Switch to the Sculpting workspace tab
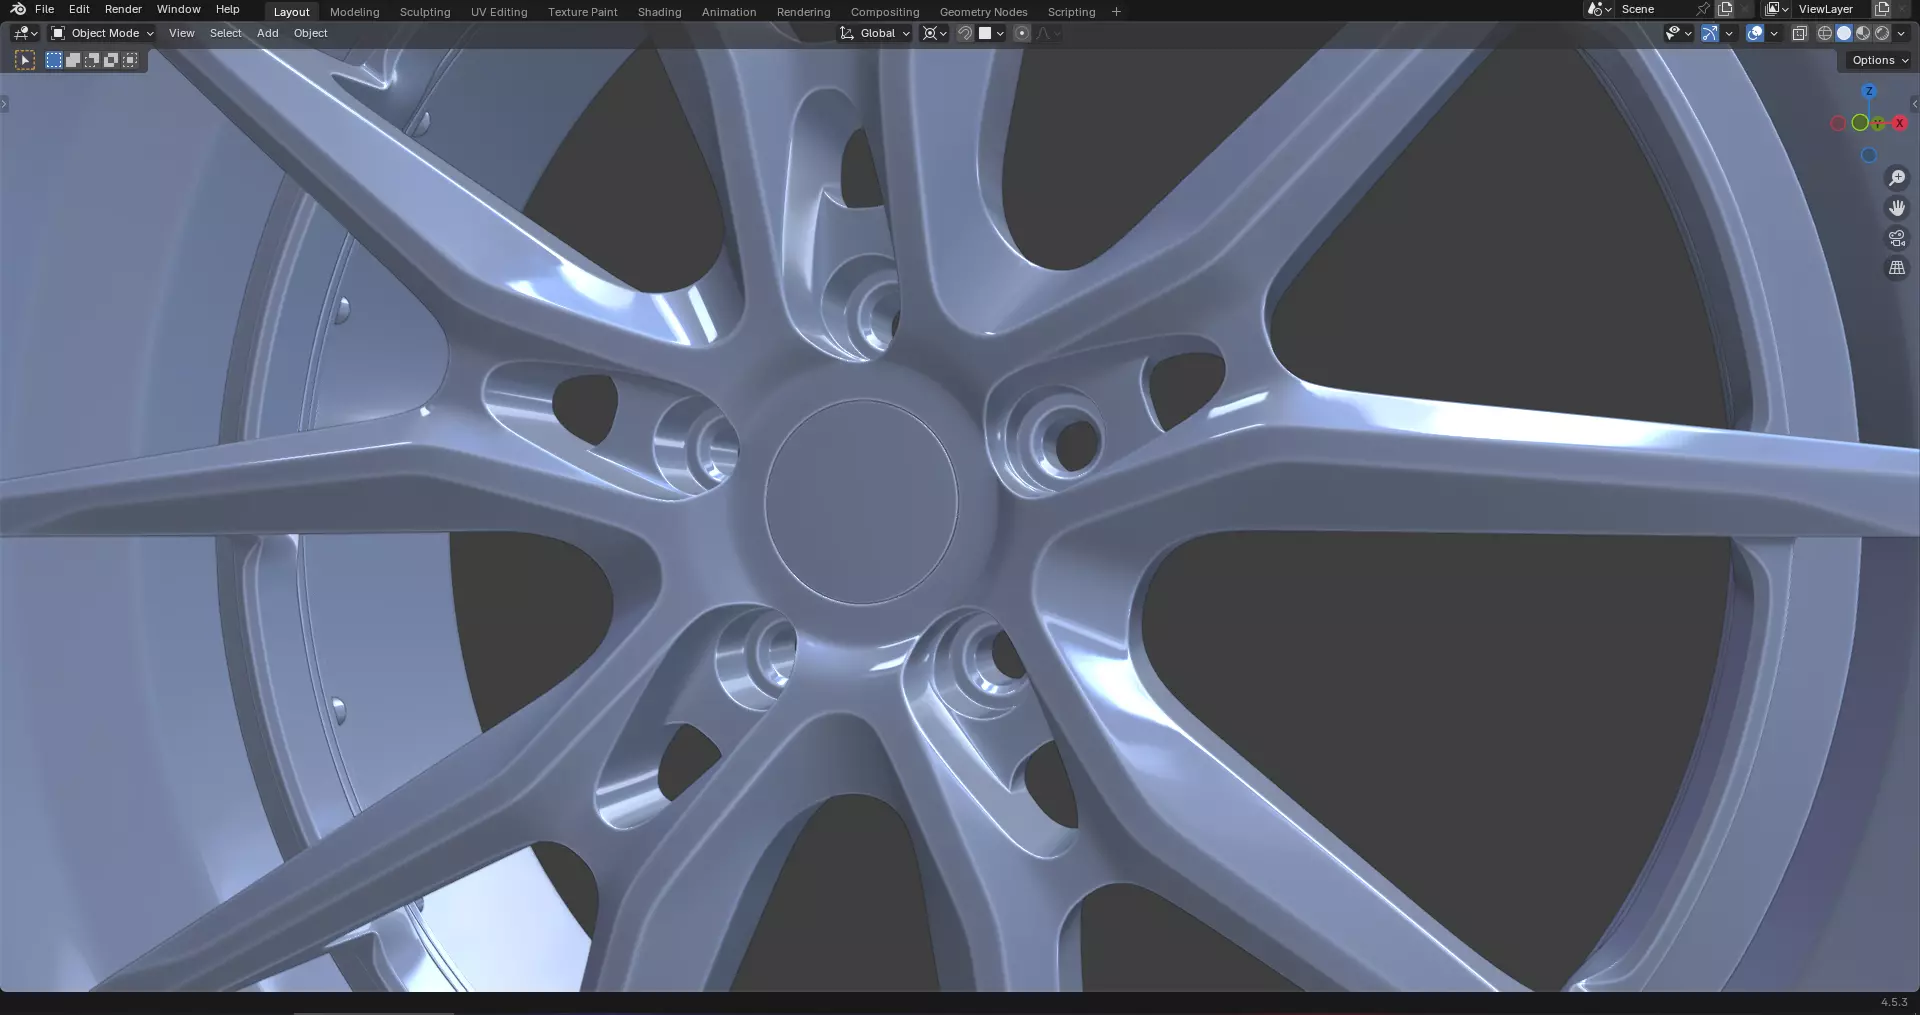The width and height of the screenshot is (1920, 1015). point(425,12)
